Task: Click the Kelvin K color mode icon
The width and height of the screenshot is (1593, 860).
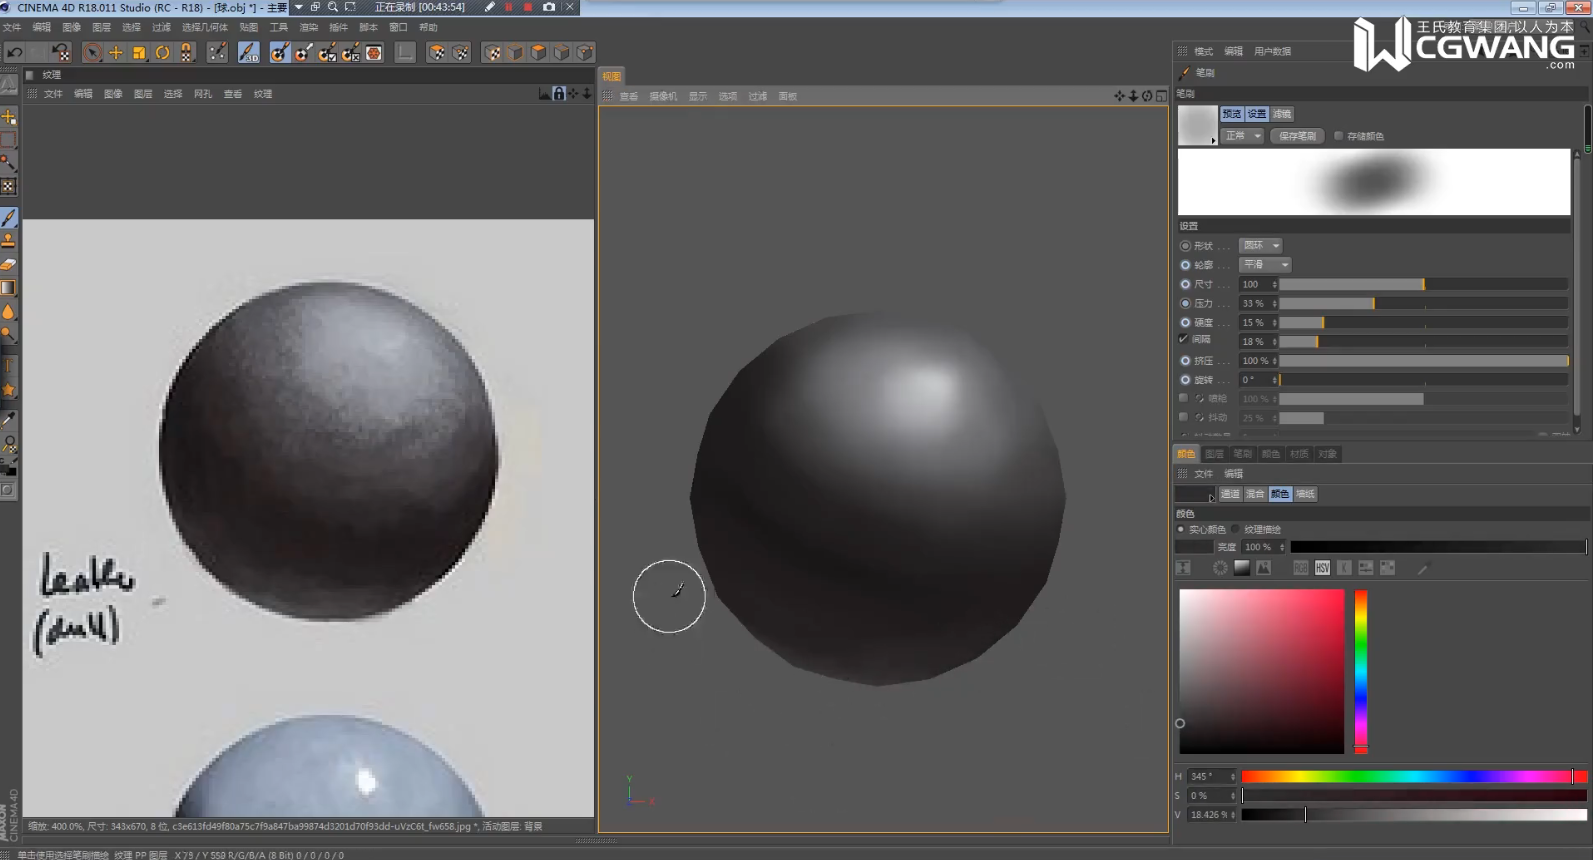Action: click(1344, 568)
